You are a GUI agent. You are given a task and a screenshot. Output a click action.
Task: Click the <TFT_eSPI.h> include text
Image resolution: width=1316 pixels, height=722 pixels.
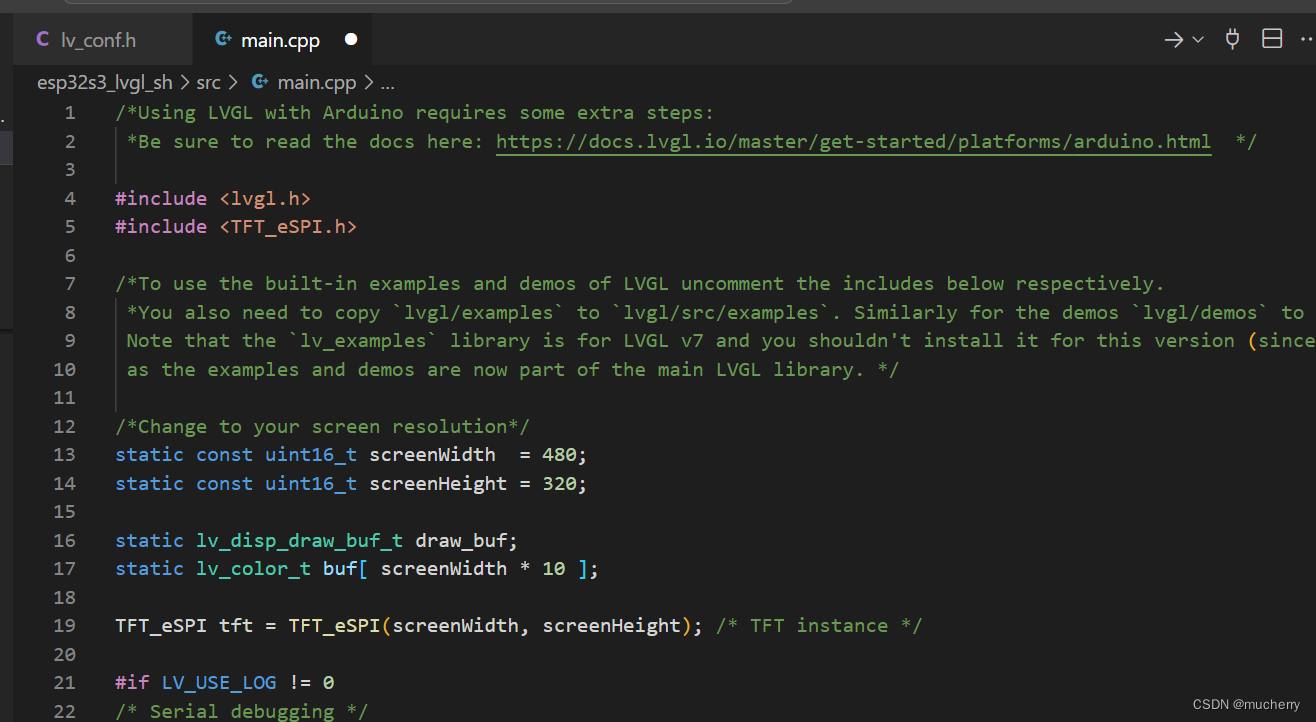pos(288,227)
